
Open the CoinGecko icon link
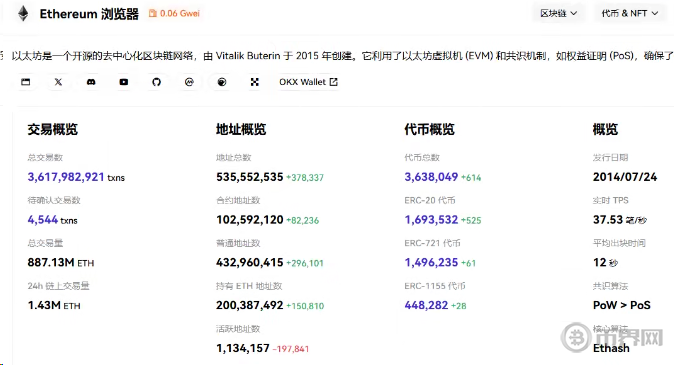(x=222, y=82)
